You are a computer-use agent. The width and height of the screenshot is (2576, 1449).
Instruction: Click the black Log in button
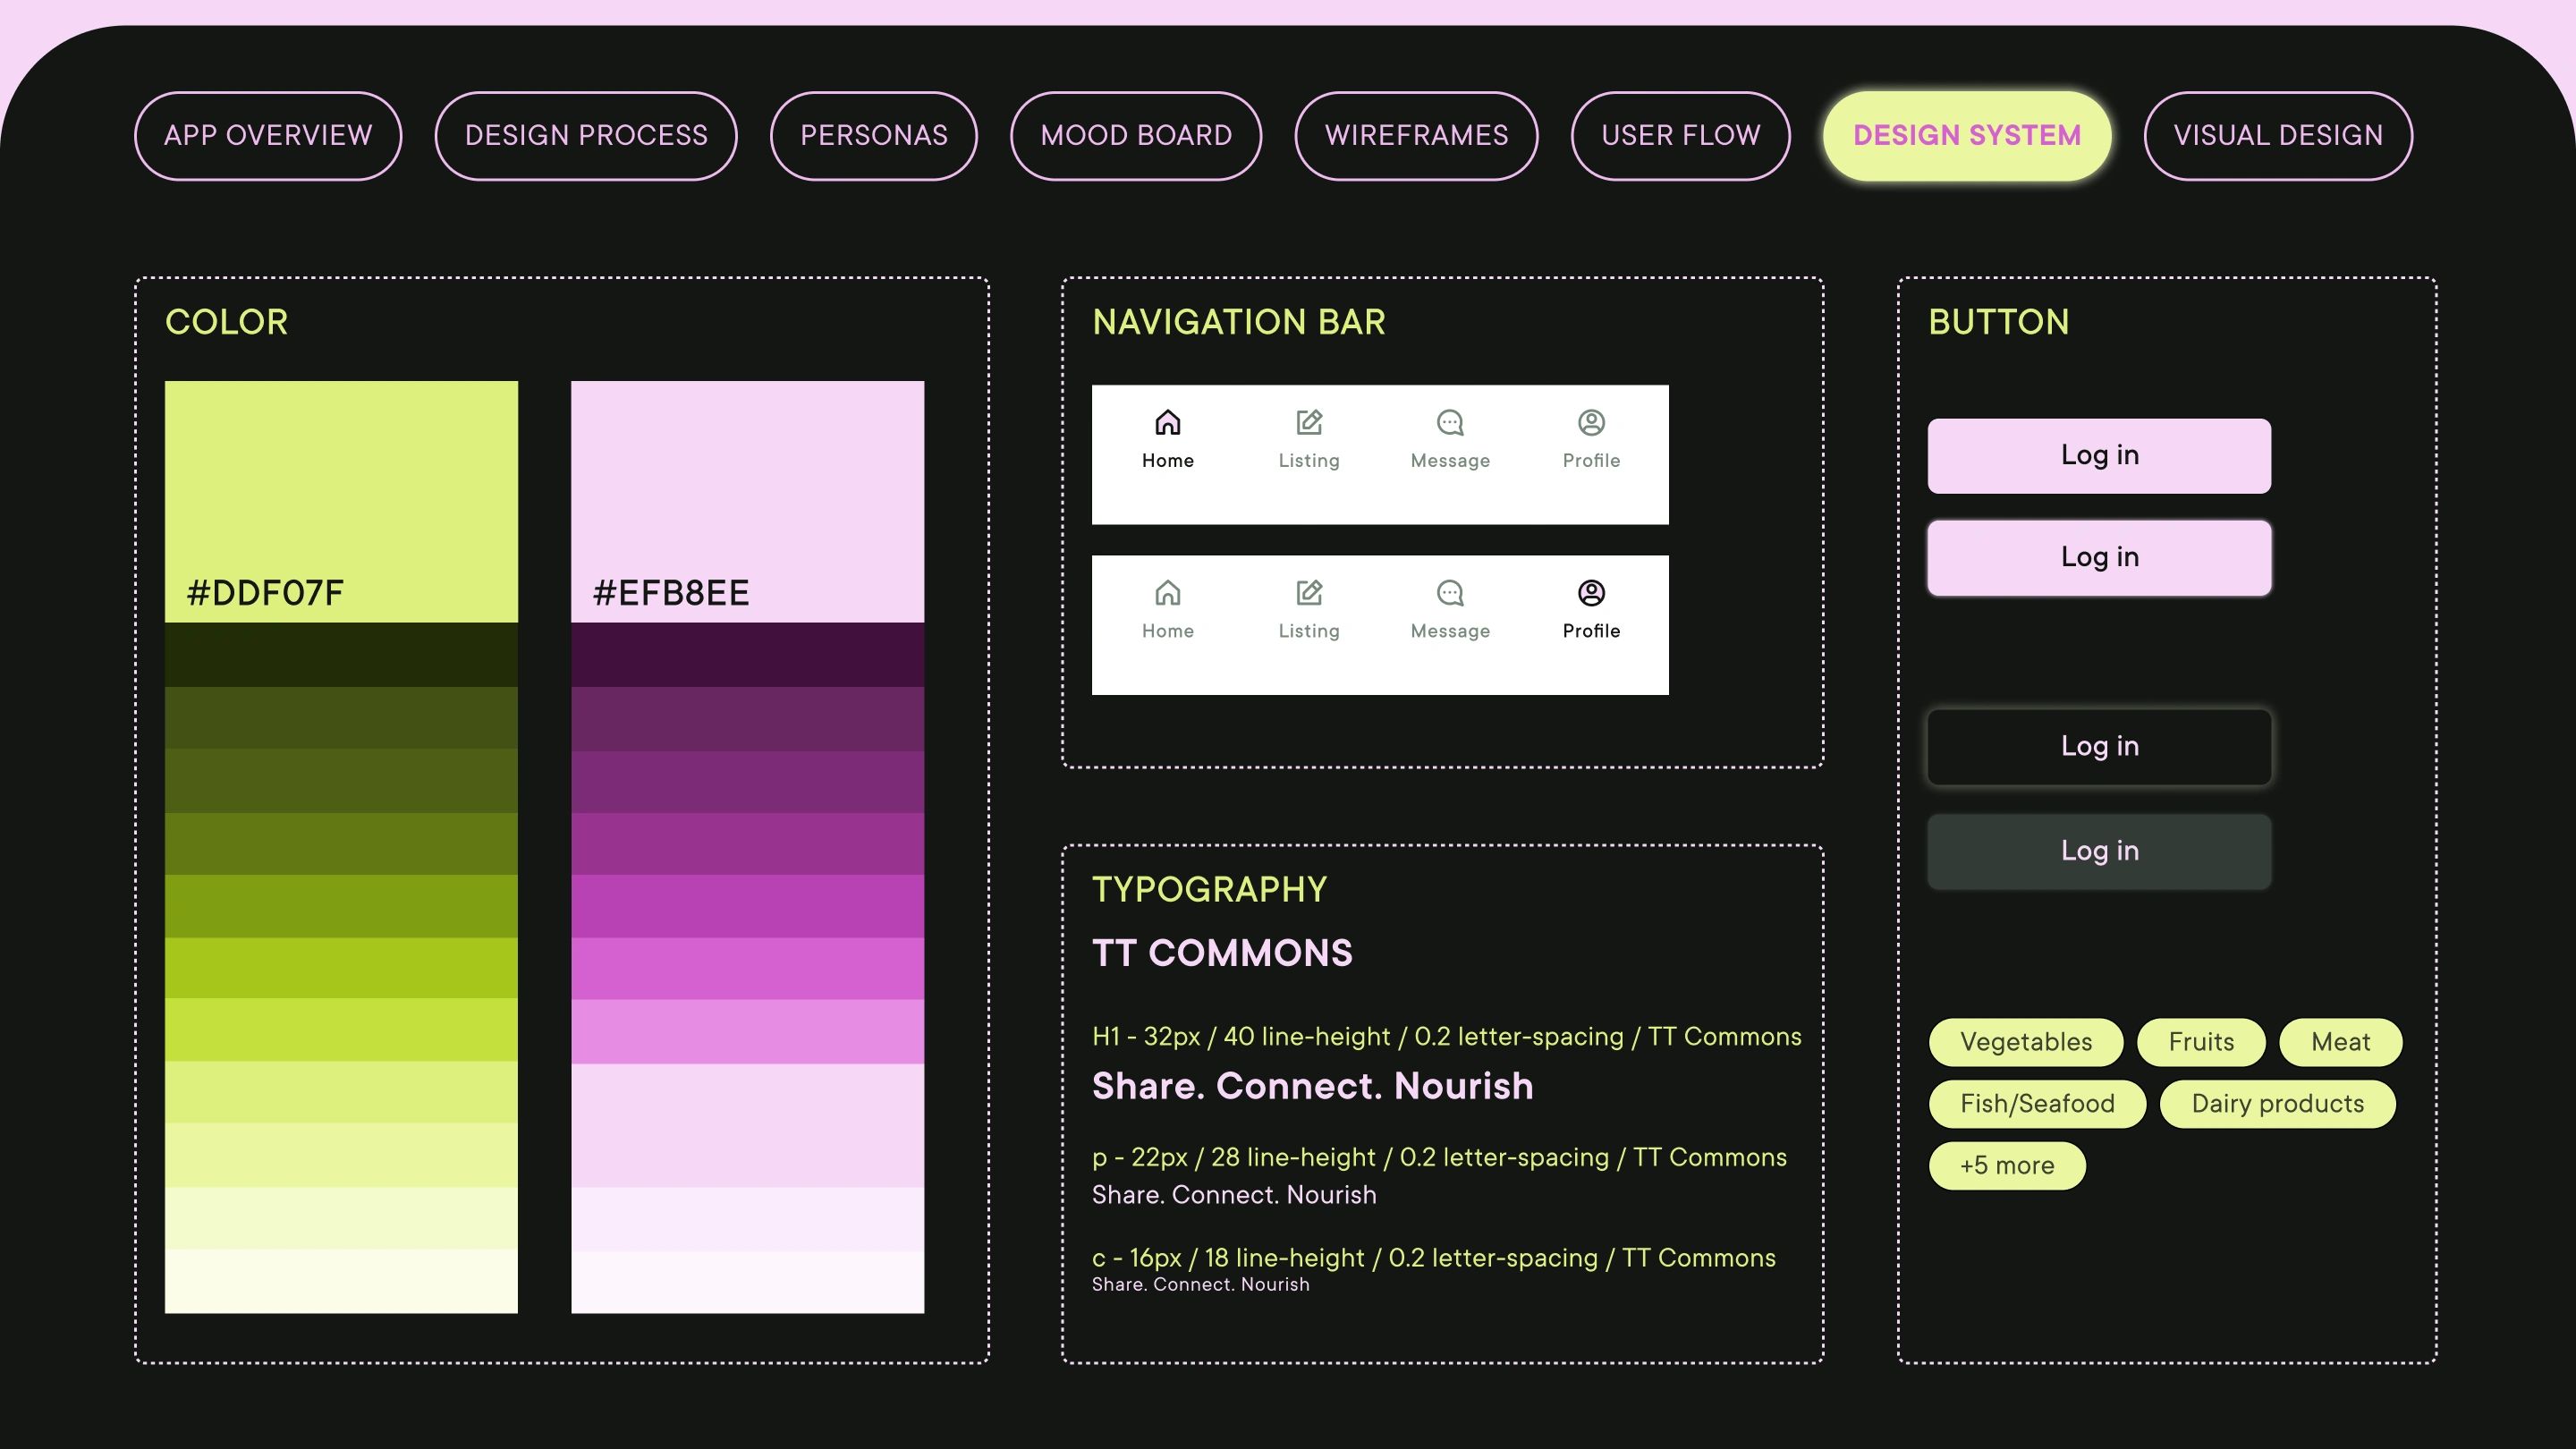point(2099,747)
